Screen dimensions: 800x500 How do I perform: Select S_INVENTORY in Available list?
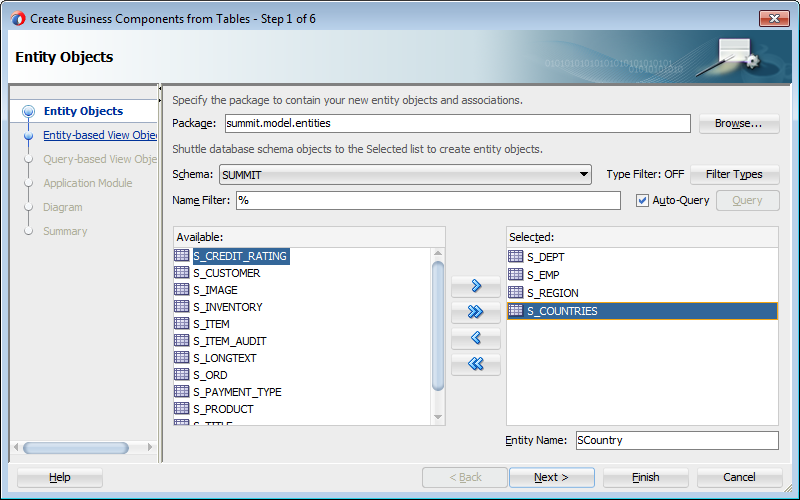pyautogui.click(x=228, y=307)
